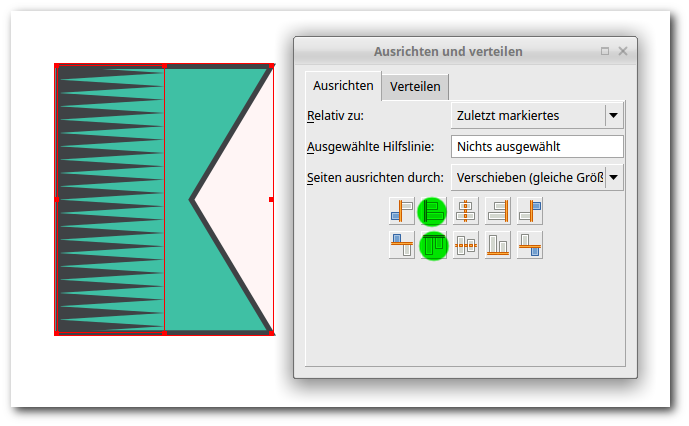Center objects on the horizontal axis

pyautogui.click(x=465, y=245)
